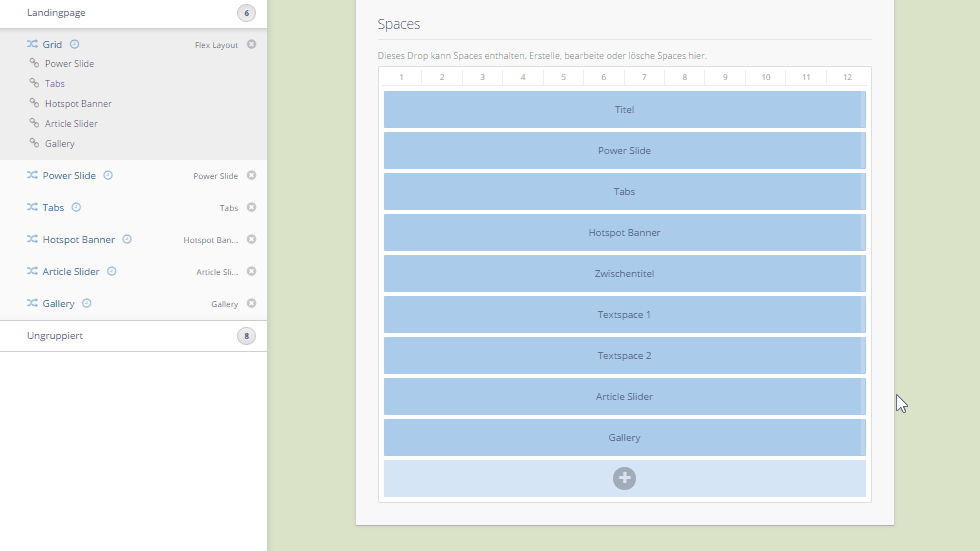Screen dimensions: 980x551
Task: Click the add space plus icon
Action: pos(624,479)
